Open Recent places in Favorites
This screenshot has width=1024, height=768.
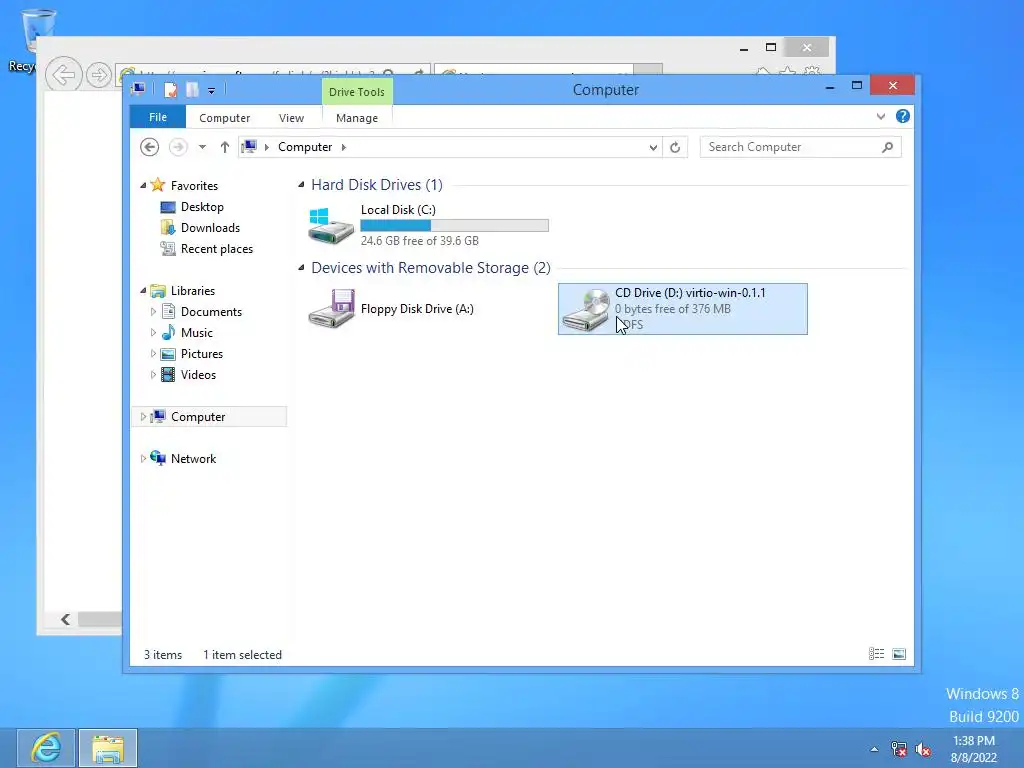pos(216,249)
